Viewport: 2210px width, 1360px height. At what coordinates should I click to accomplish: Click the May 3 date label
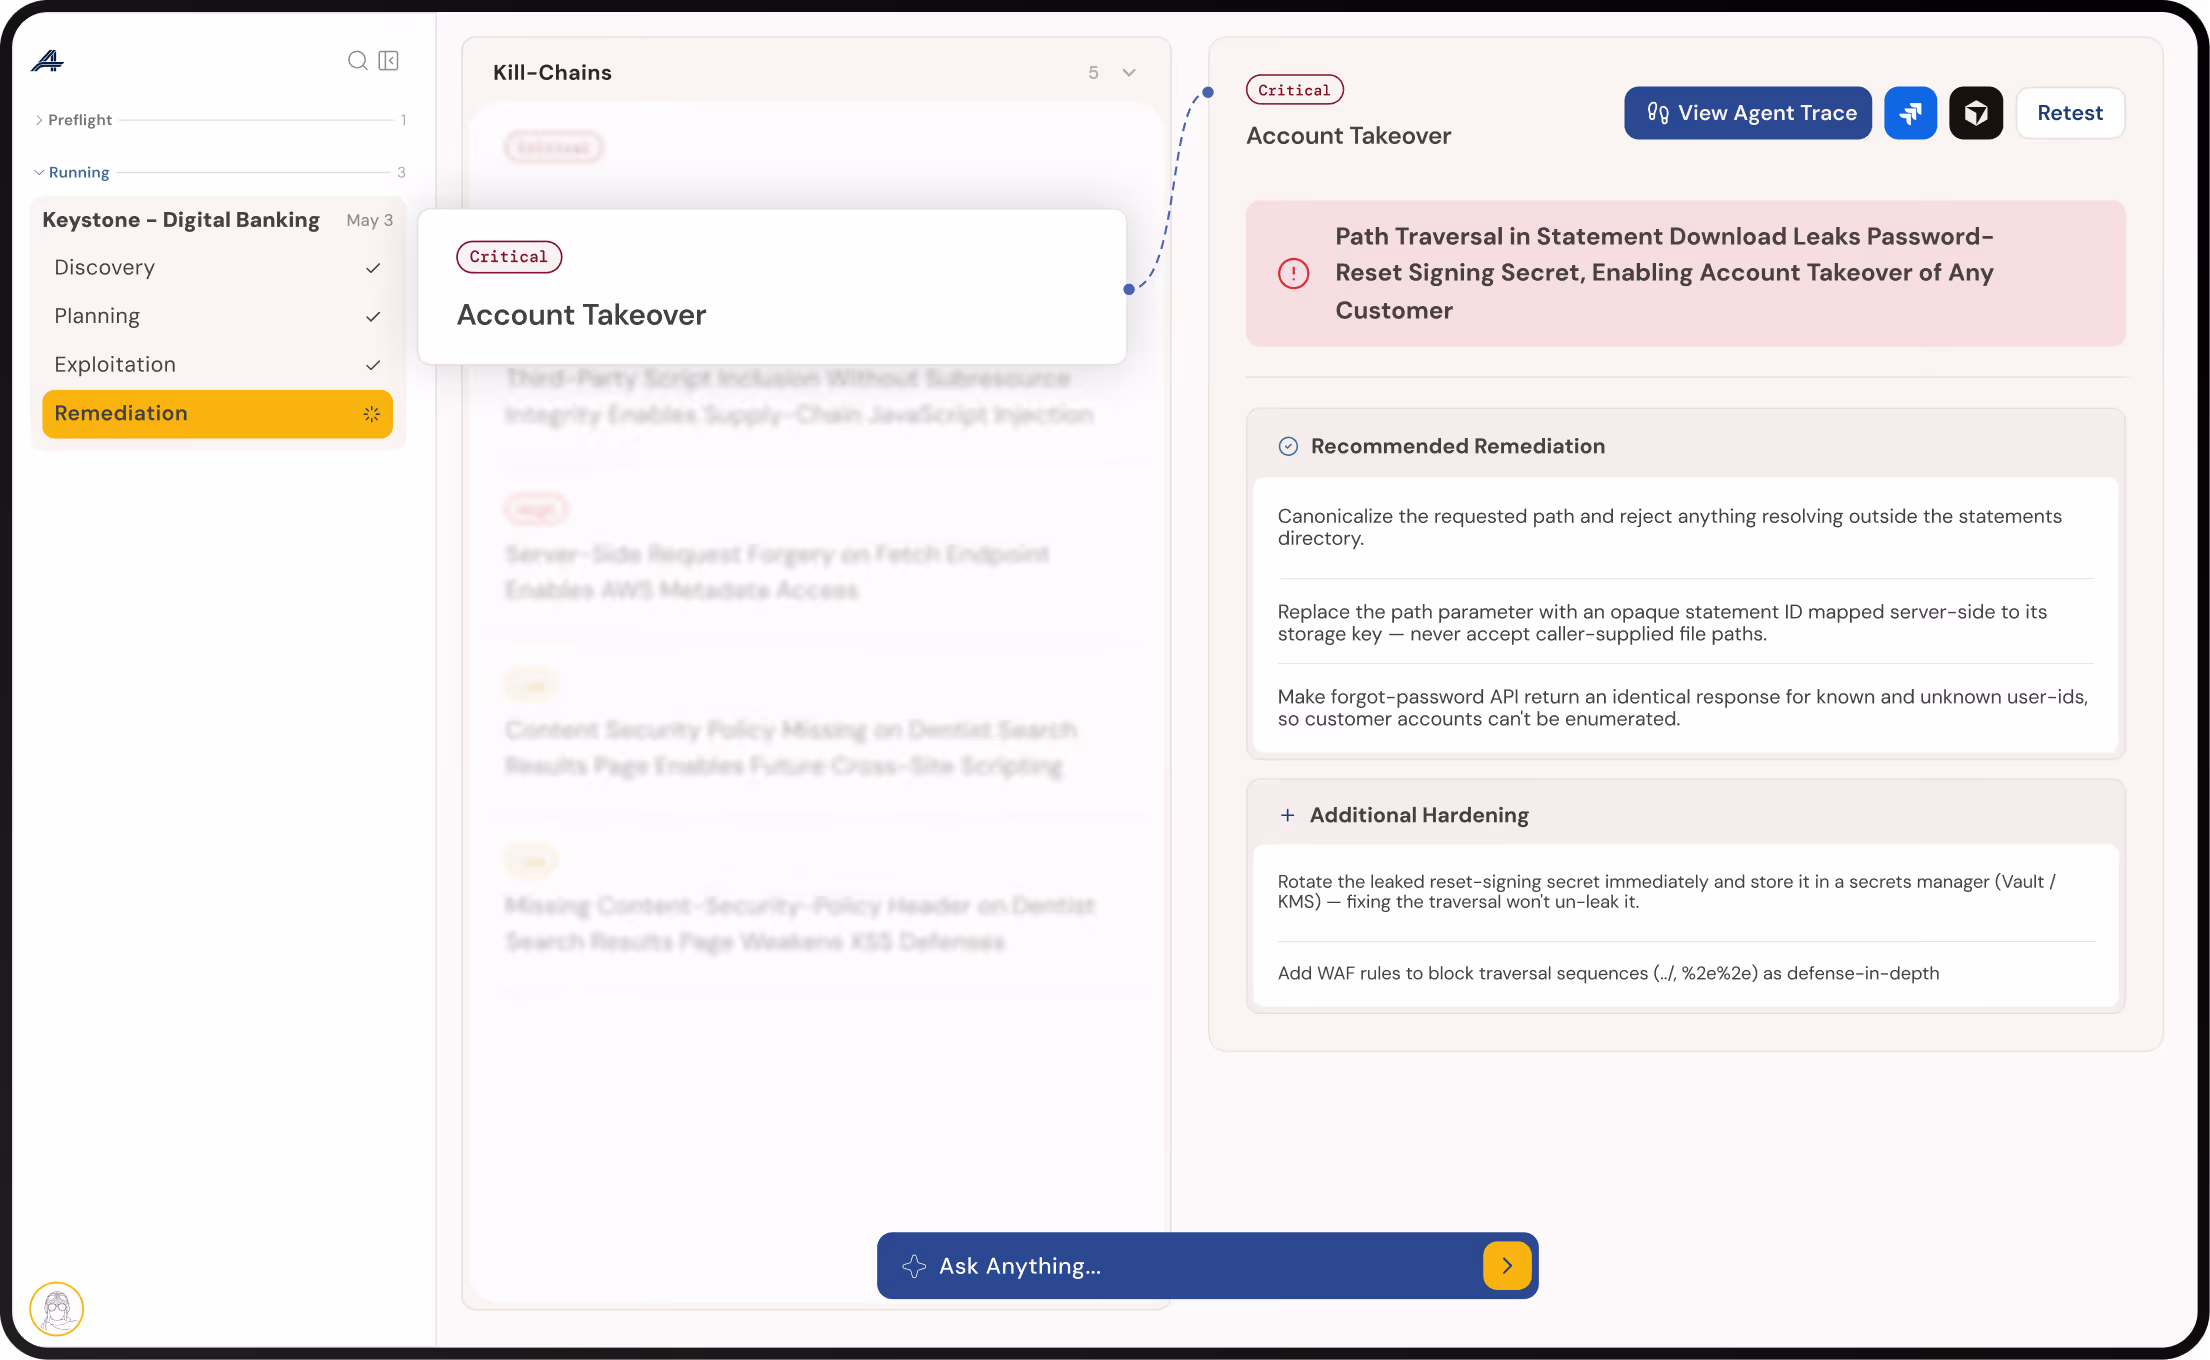click(370, 220)
